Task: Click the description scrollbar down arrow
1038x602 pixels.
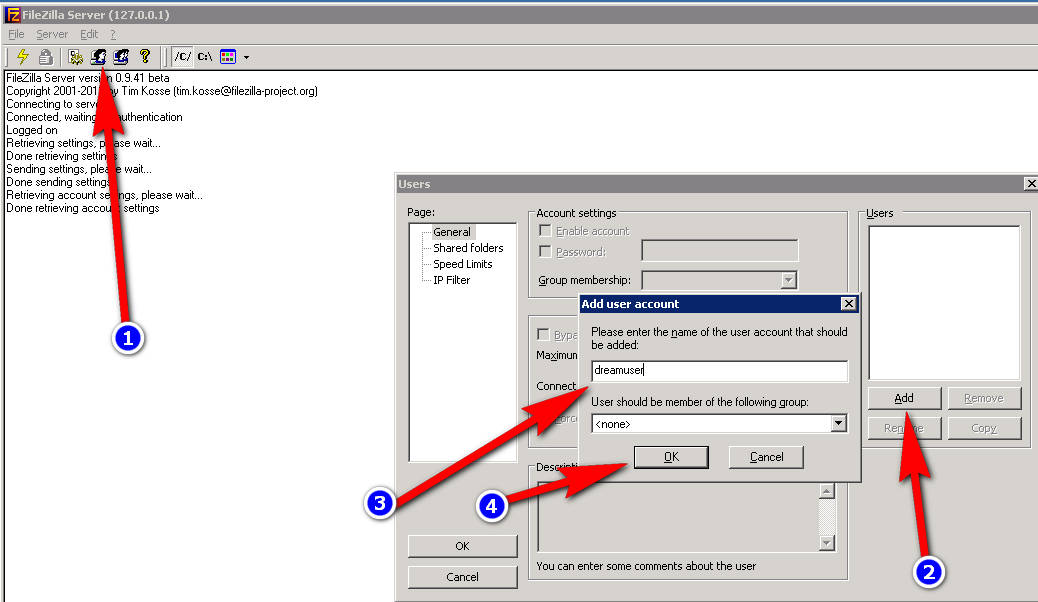Action: (x=826, y=543)
